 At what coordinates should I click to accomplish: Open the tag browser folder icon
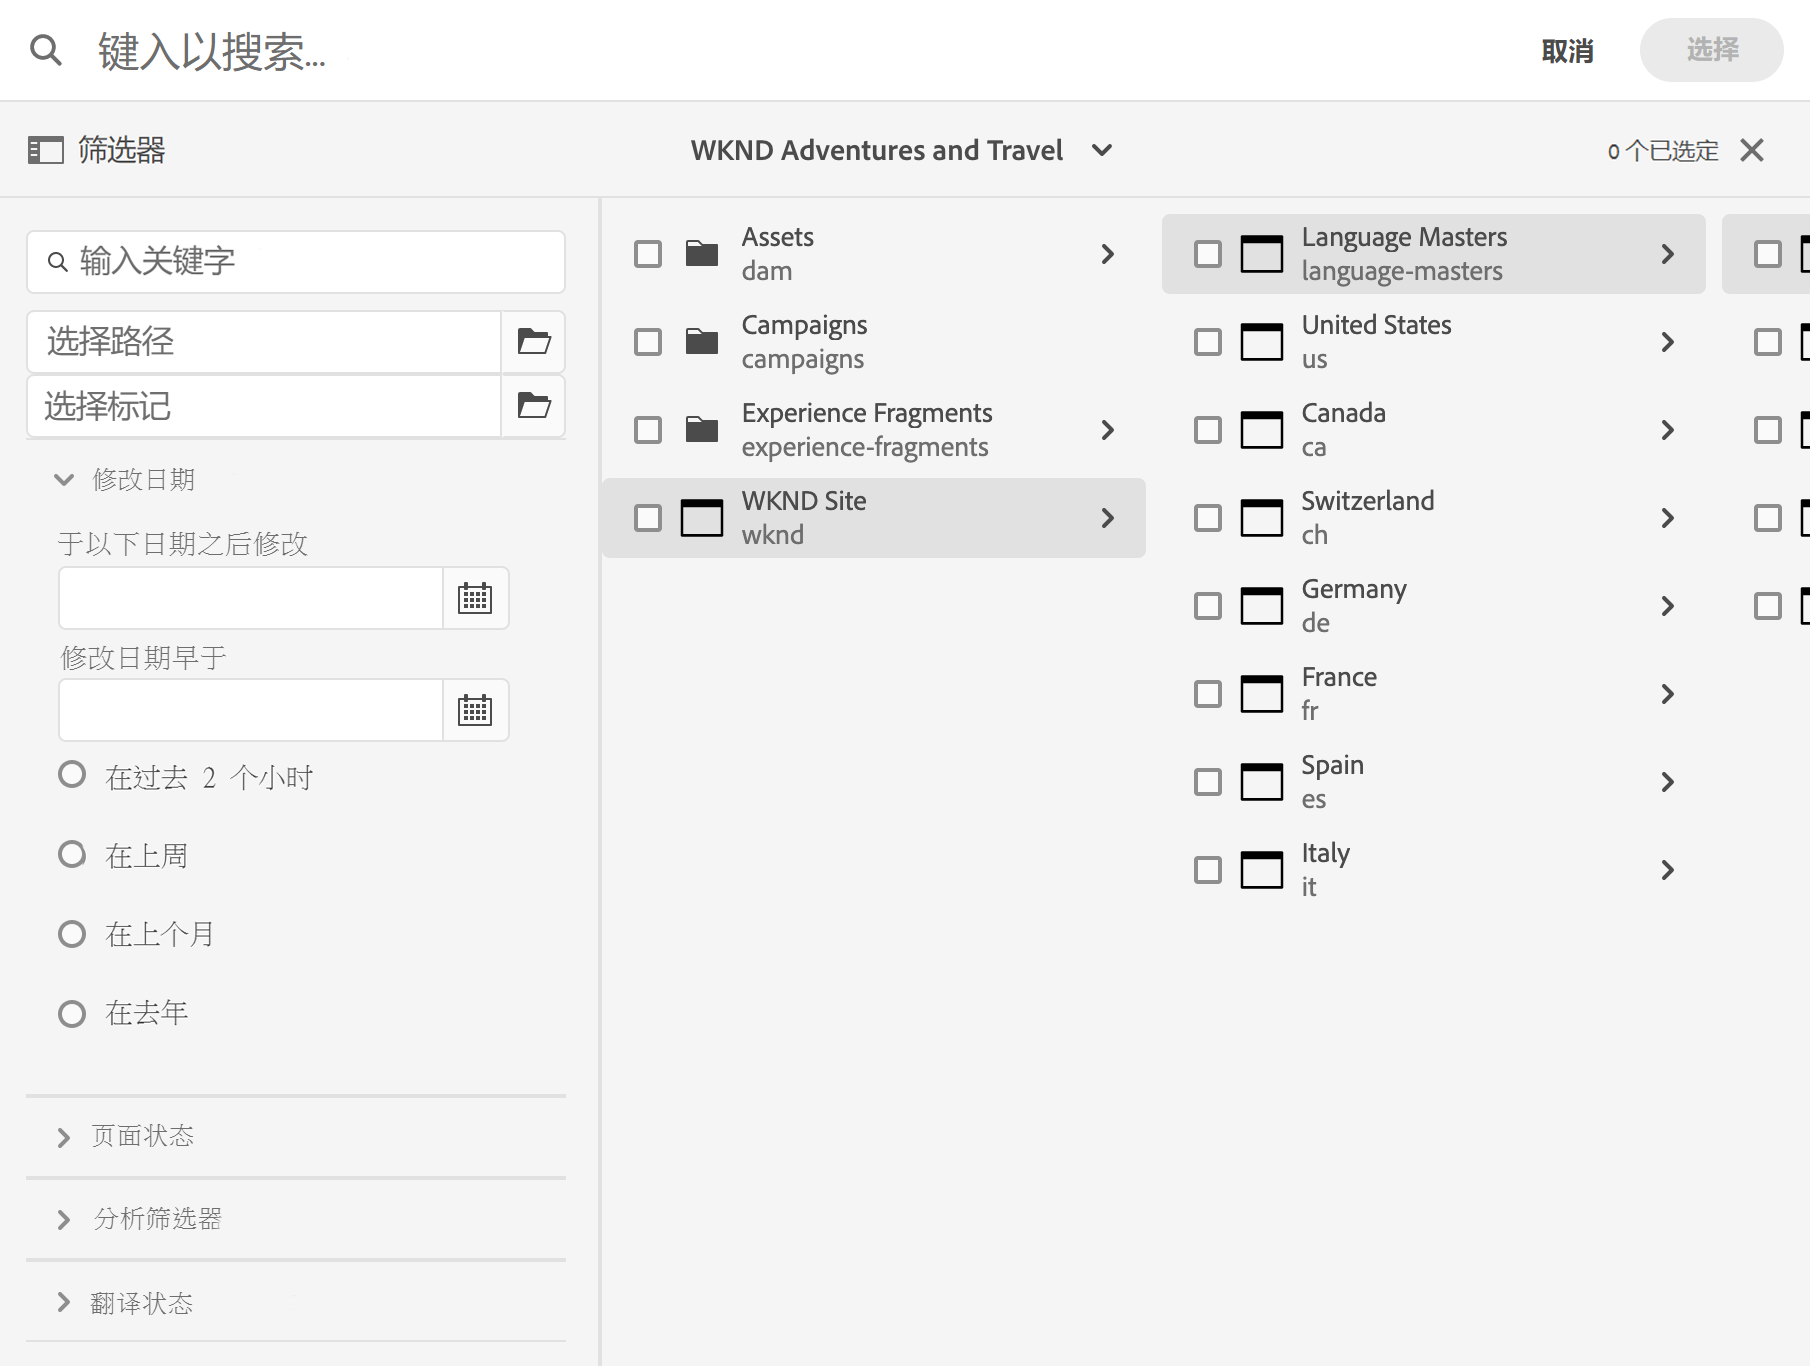[x=534, y=406]
